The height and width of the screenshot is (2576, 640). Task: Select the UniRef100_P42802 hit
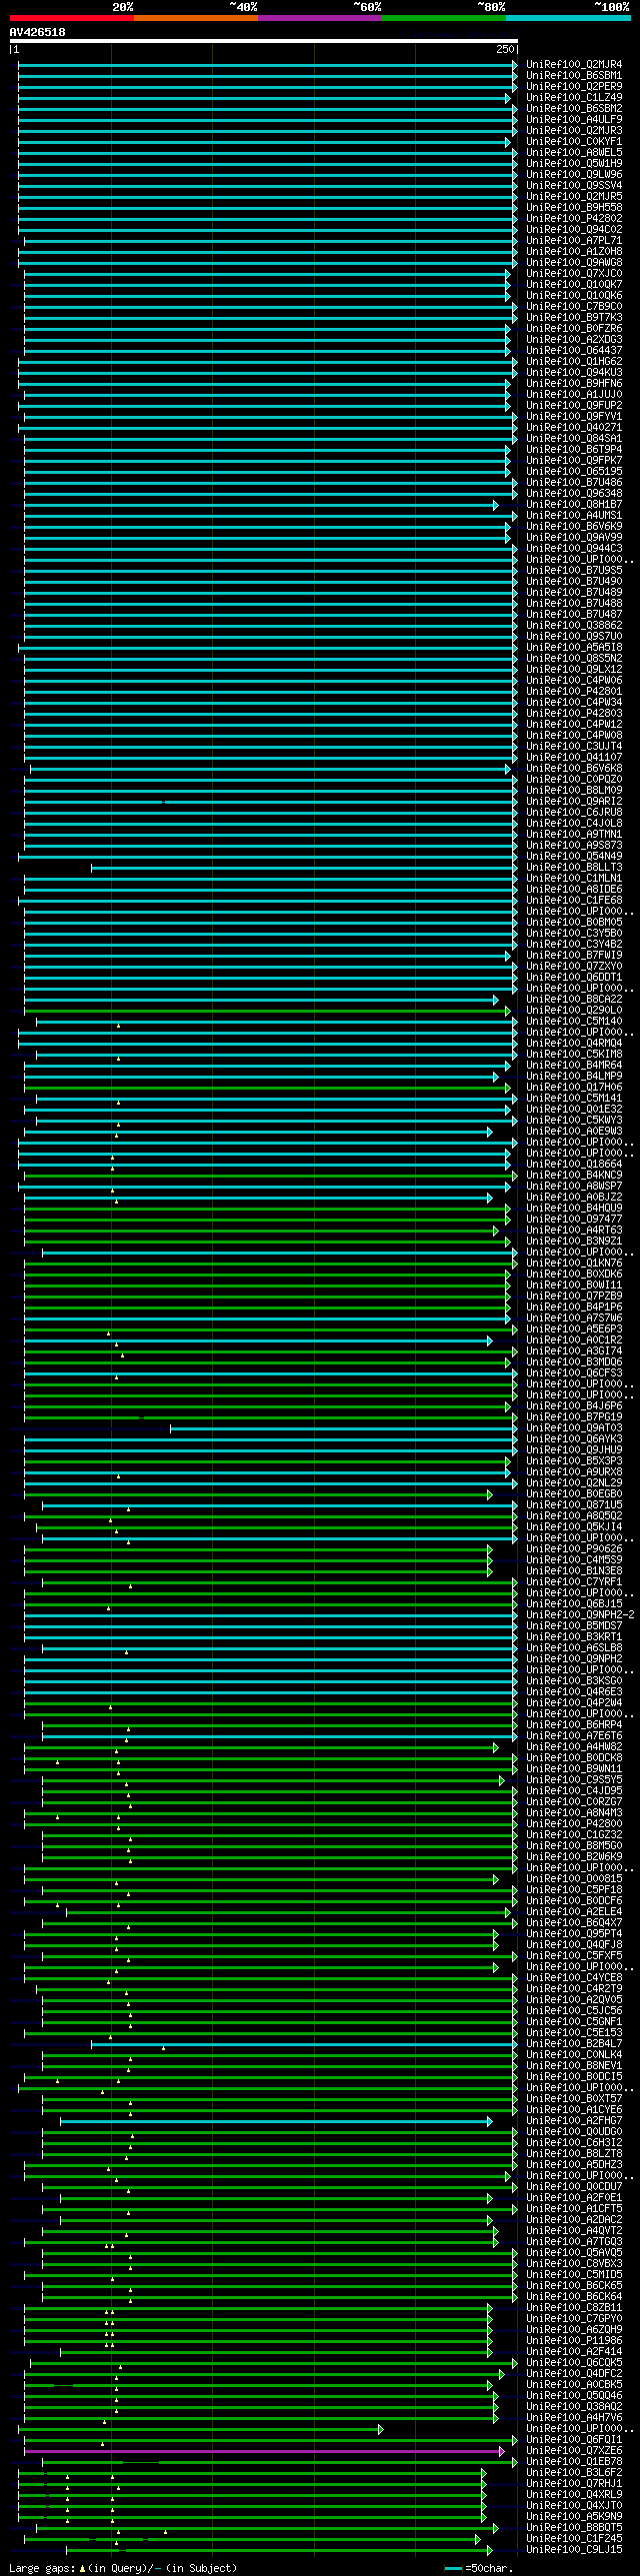pyautogui.click(x=574, y=219)
